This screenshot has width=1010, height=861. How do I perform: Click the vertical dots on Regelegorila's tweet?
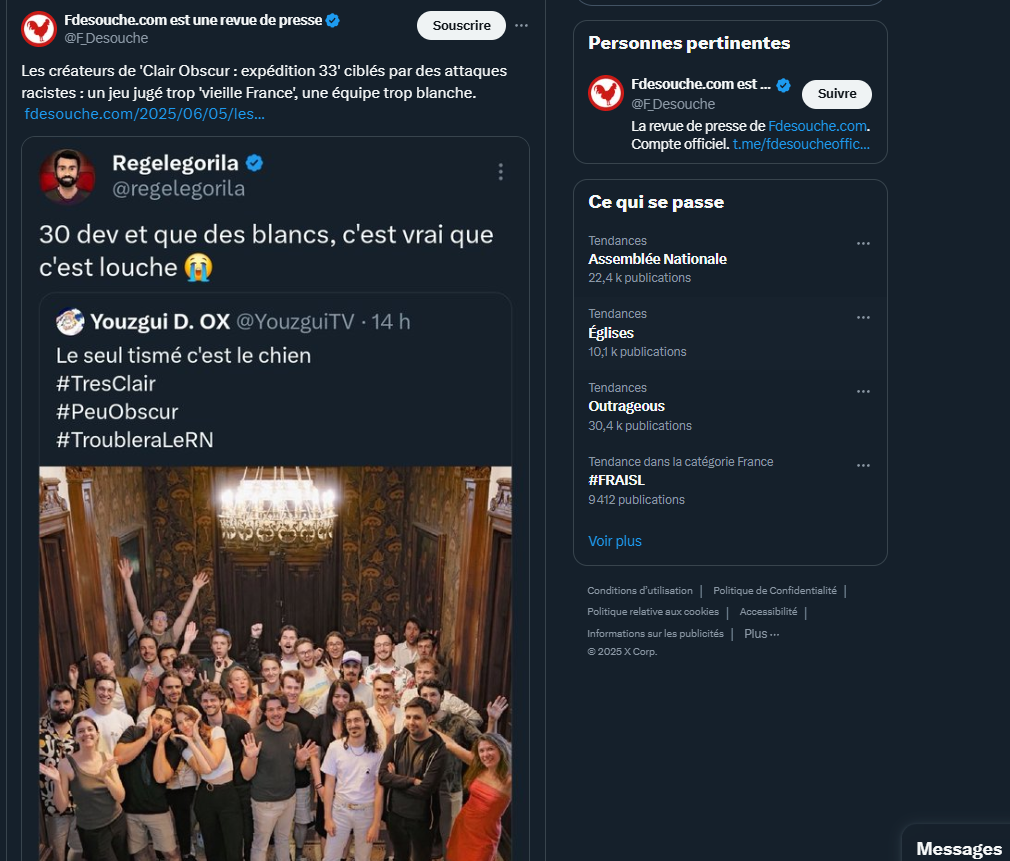click(x=501, y=172)
